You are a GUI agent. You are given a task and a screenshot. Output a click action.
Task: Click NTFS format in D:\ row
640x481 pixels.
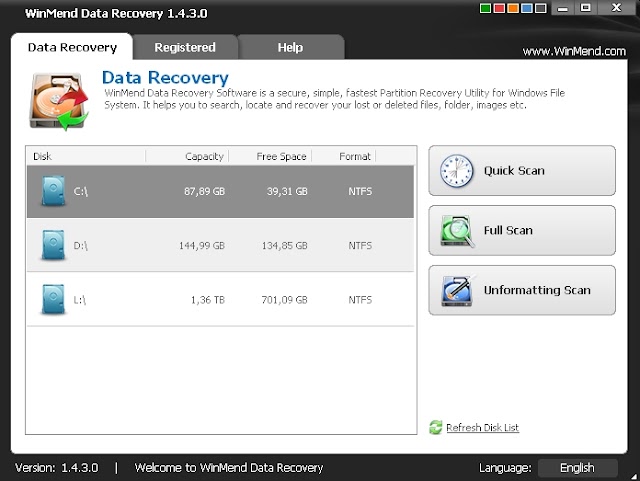[360, 245]
